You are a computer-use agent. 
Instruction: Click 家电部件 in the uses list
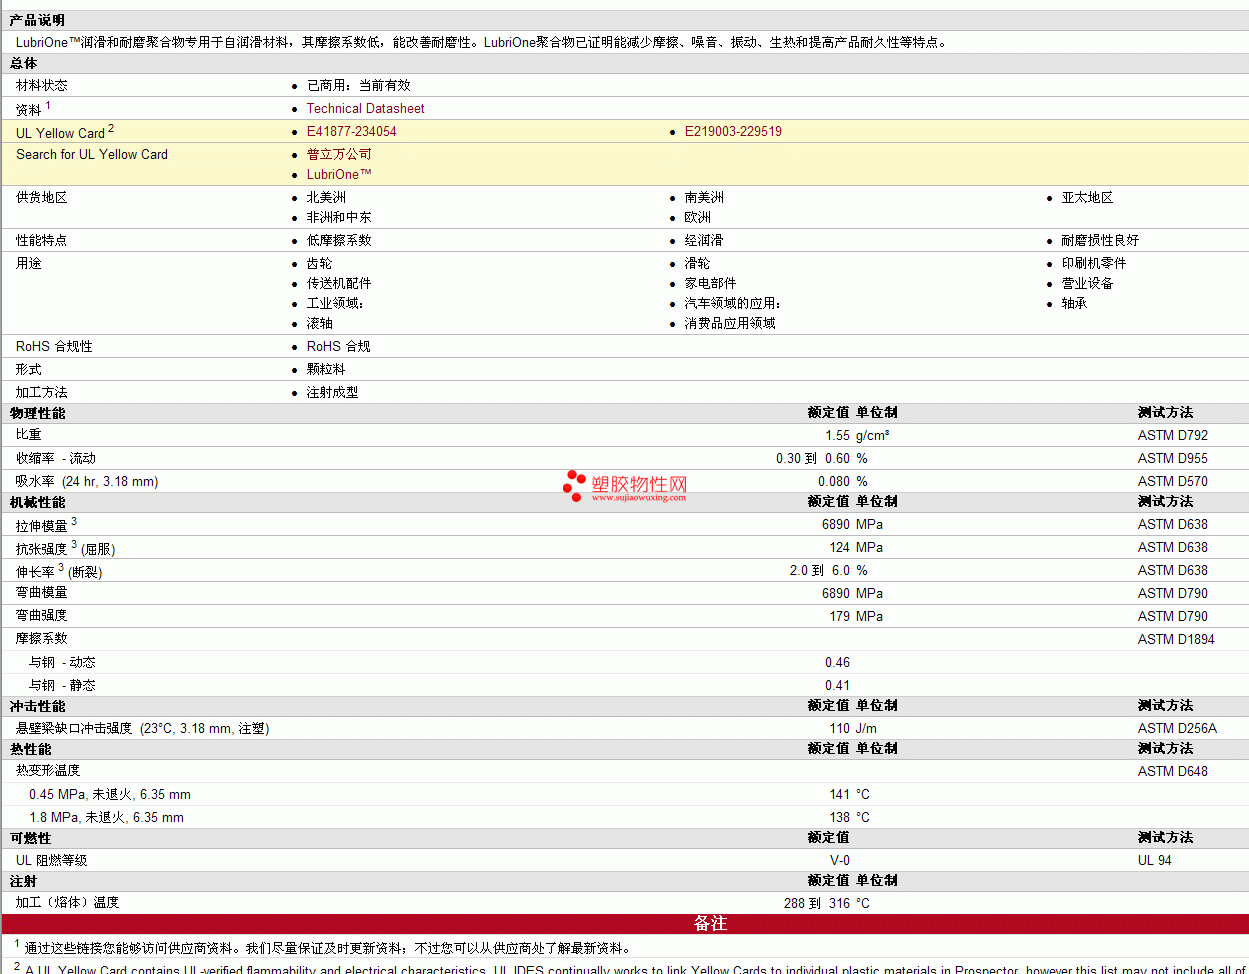click(x=710, y=283)
